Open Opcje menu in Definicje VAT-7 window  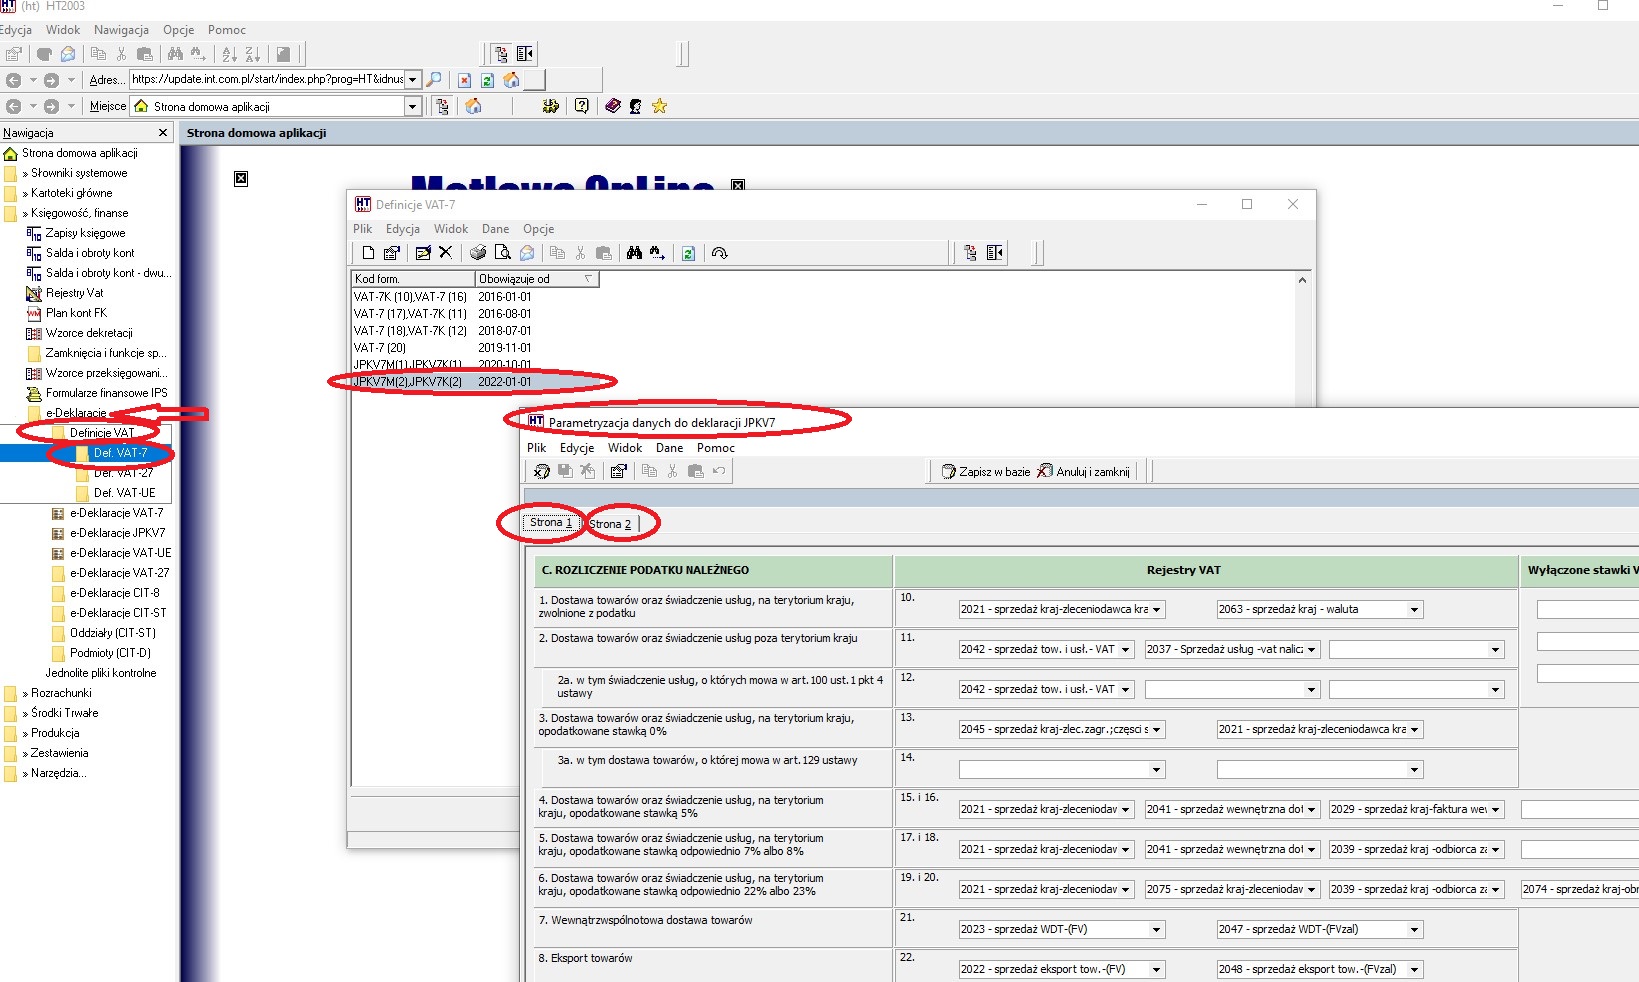[538, 229]
